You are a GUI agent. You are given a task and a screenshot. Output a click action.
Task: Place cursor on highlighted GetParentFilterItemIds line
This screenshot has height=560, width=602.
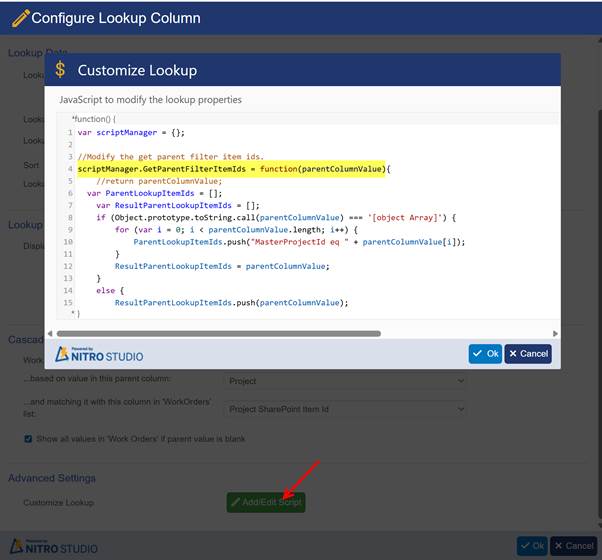point(233,169)
